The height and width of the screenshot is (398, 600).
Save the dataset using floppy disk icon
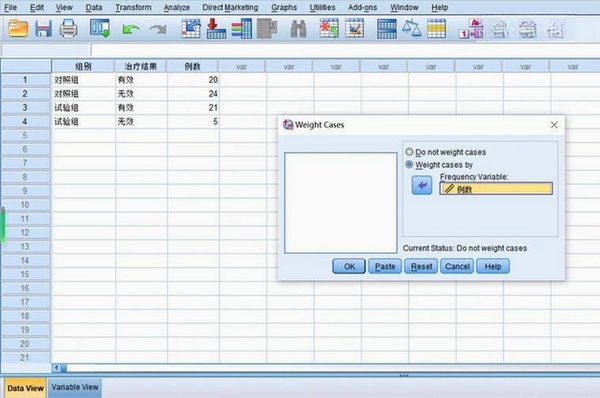click(43, 29)
